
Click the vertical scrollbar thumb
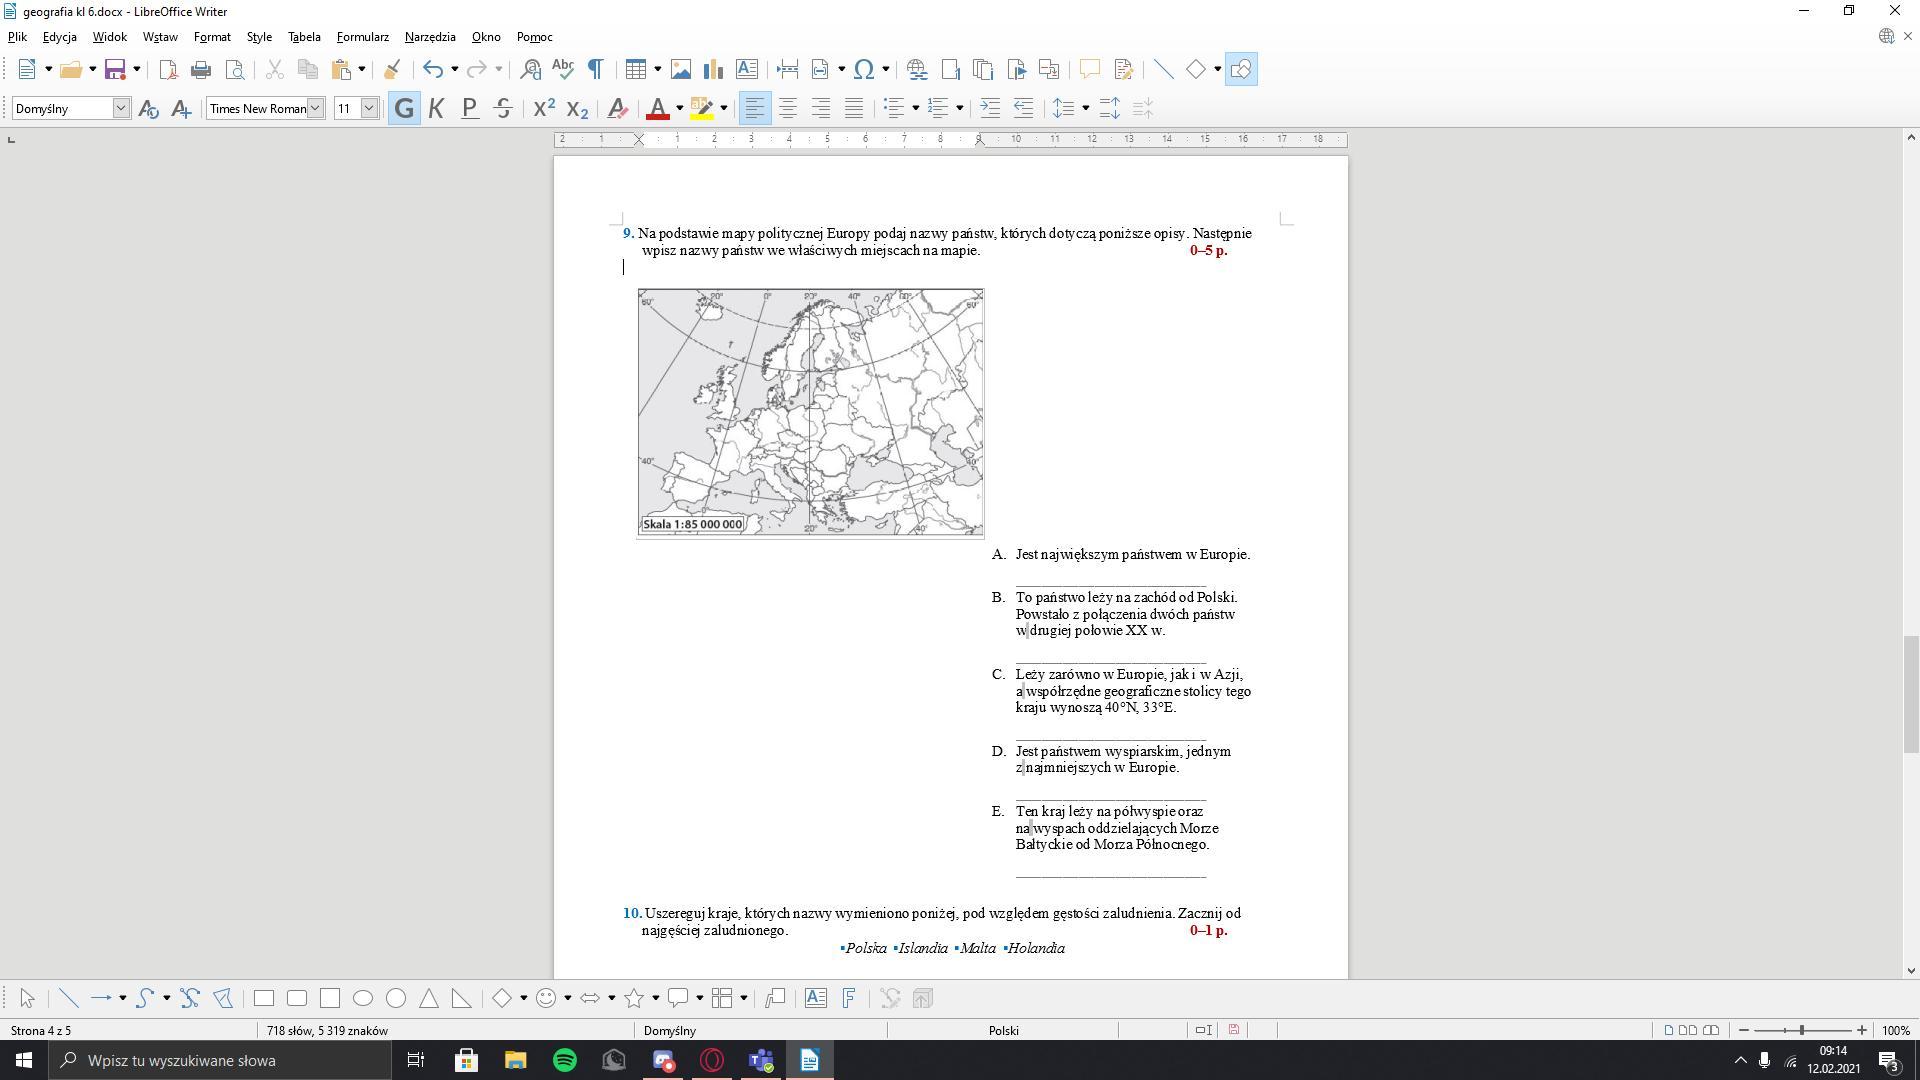tap(1911, 694)
